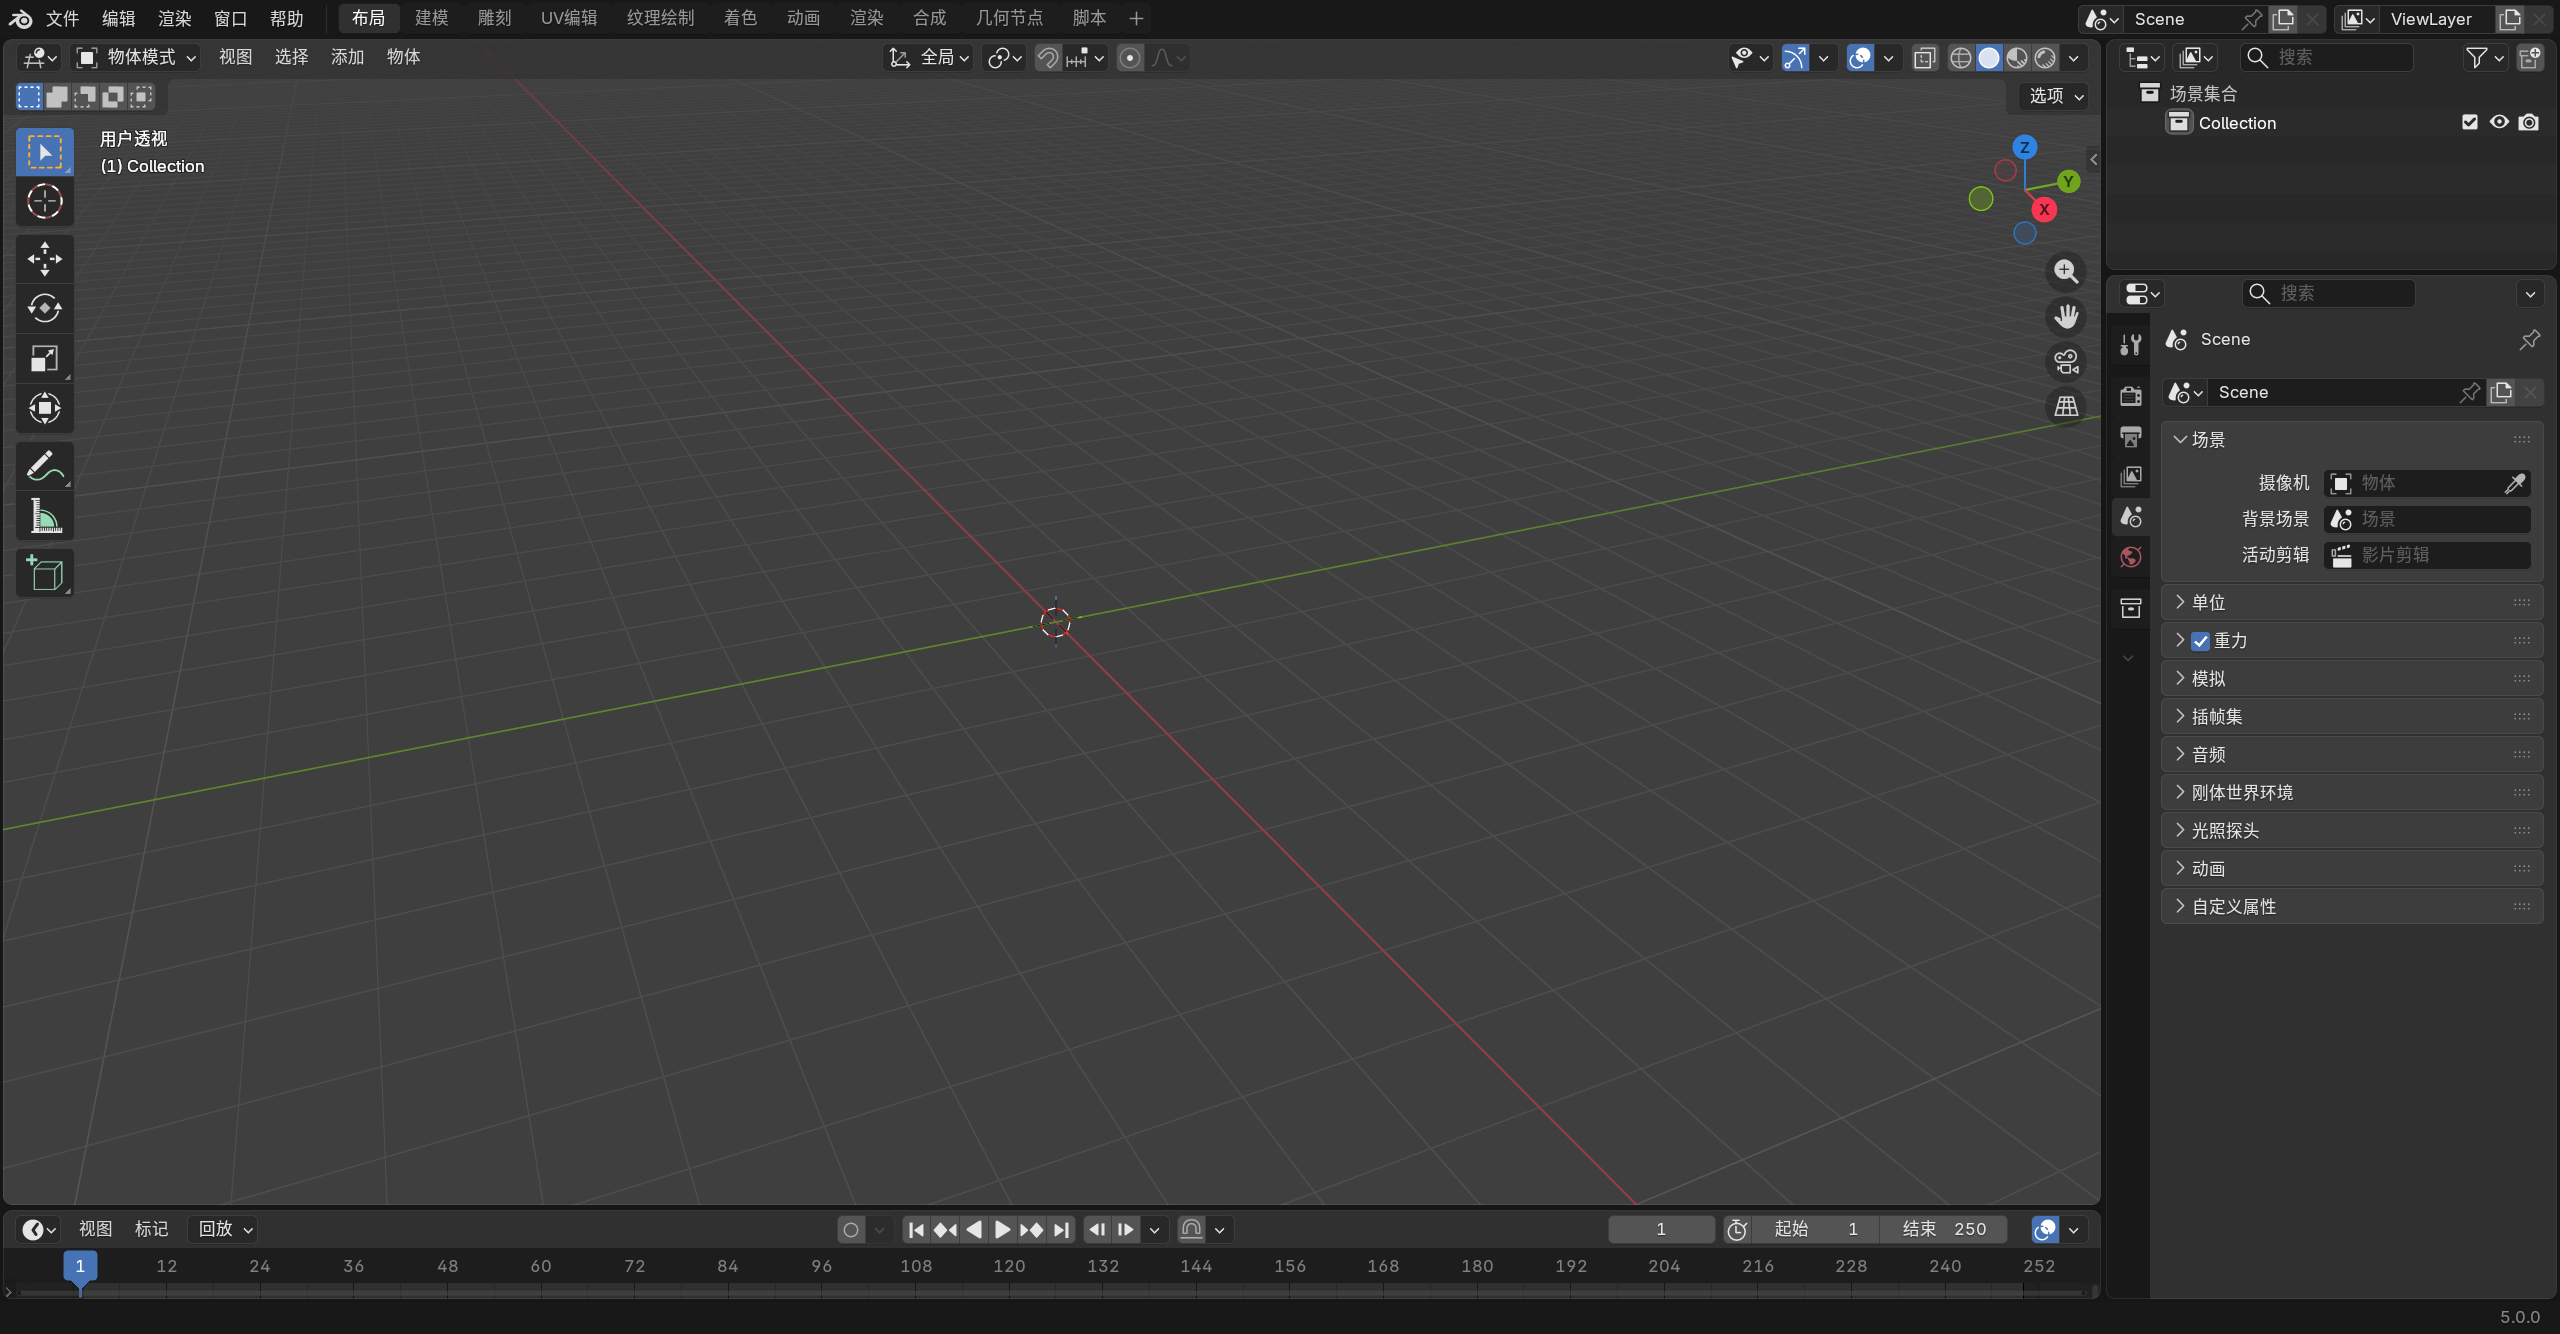This screenshot has height=1334, width=2560.
Task: Activate the 3D Cursor tool
Action: pyautogui.click(x=45, y=202)
